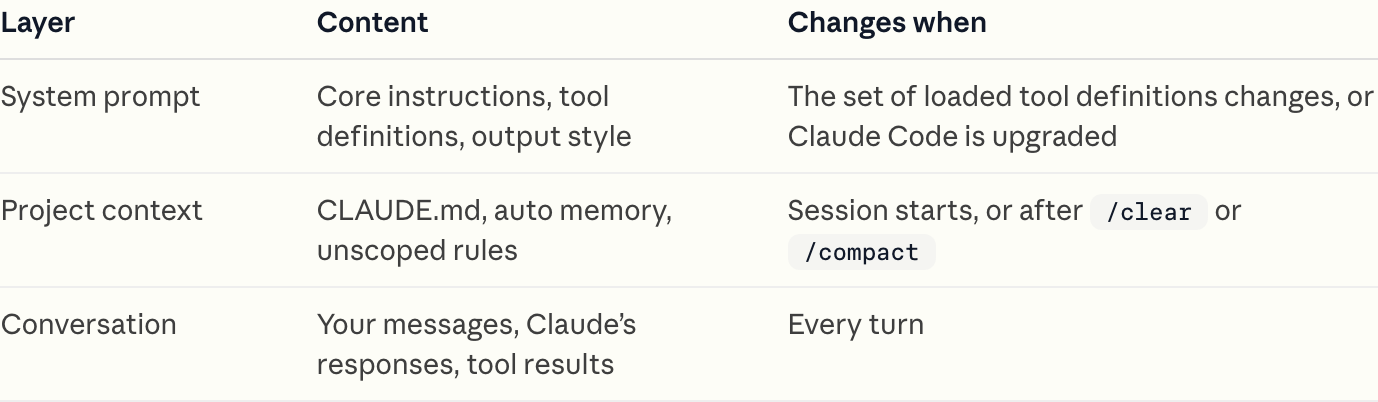Click the word 'or' after /clear
The image size is (1378, 402).
coord(1228,212)
